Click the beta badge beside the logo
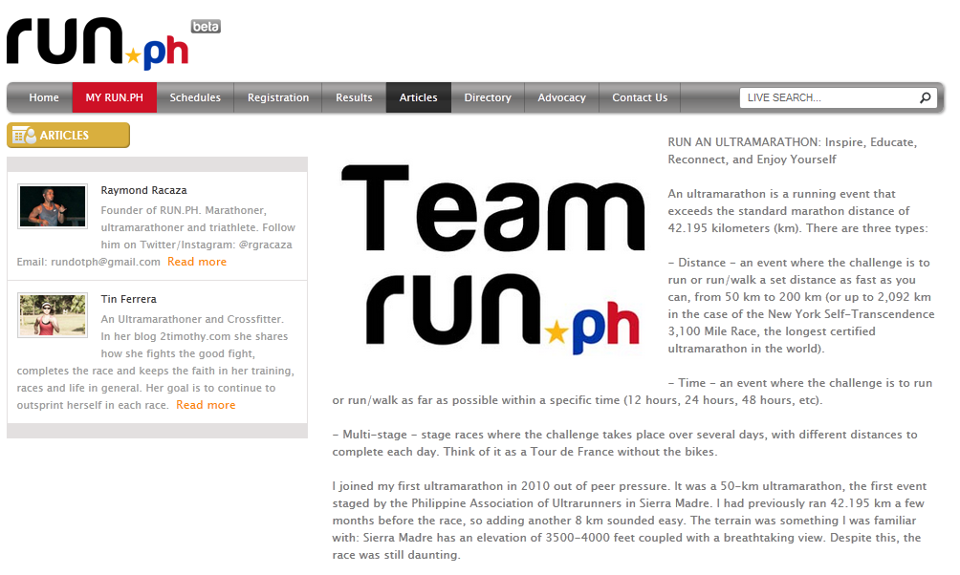This screenshot has height=575, width=960. point(205,26)
